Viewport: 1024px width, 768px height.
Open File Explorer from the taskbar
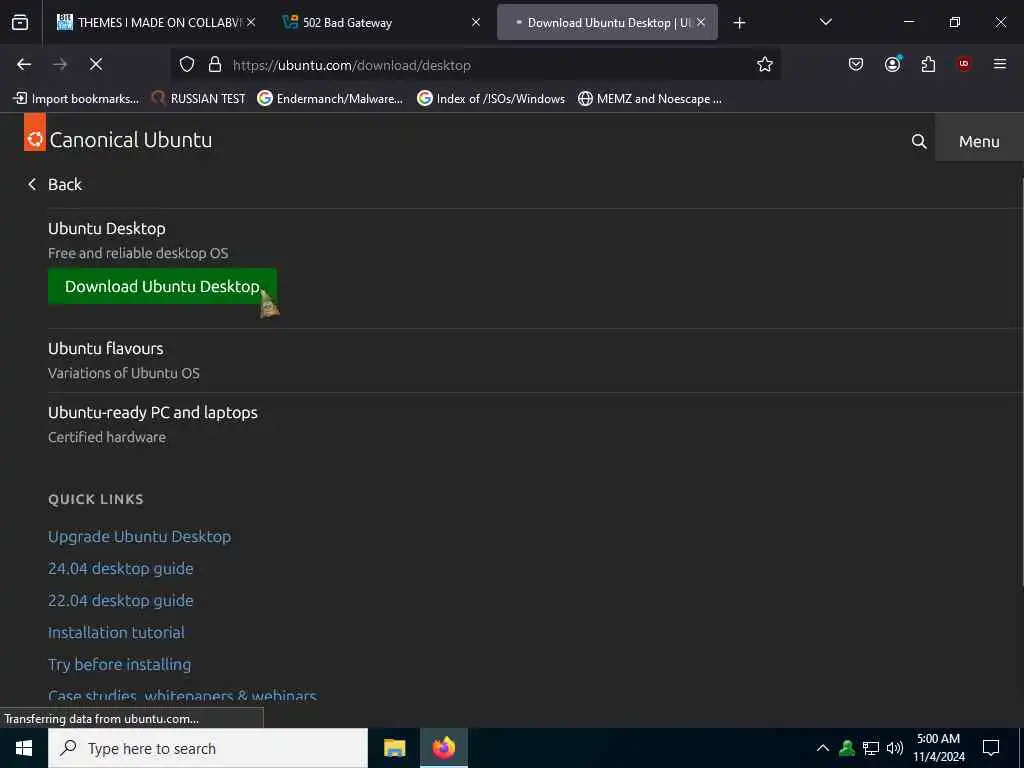click(x=394, y=748)
